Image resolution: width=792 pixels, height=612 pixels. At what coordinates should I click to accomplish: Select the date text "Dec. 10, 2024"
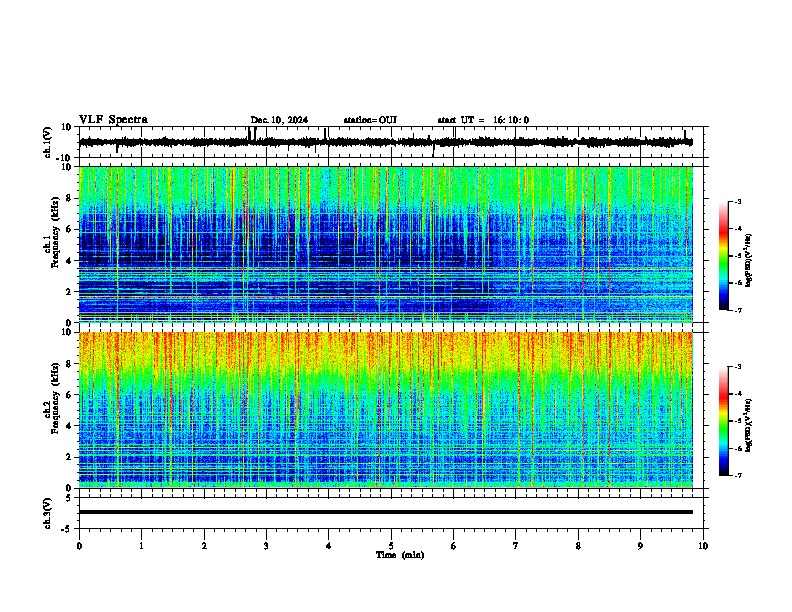tap(279, 120)
